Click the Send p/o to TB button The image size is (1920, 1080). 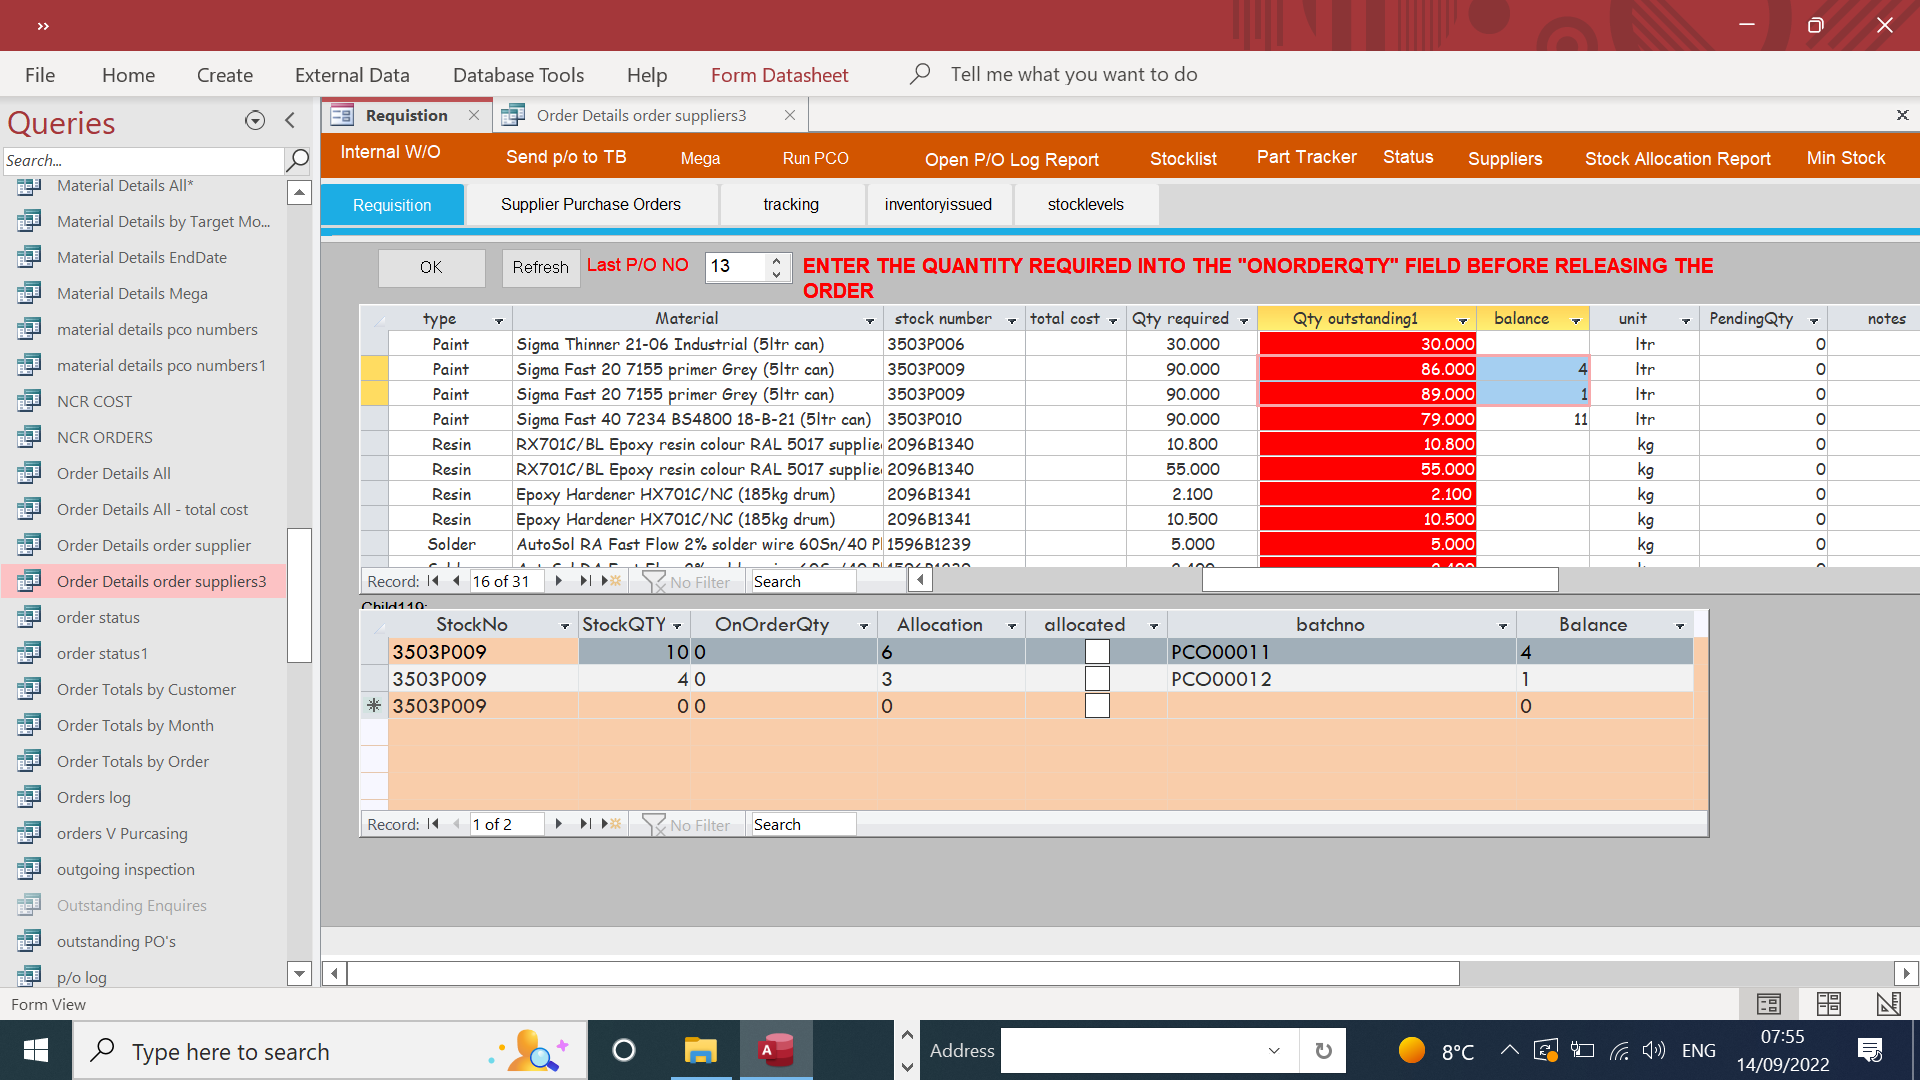point(566,157)
